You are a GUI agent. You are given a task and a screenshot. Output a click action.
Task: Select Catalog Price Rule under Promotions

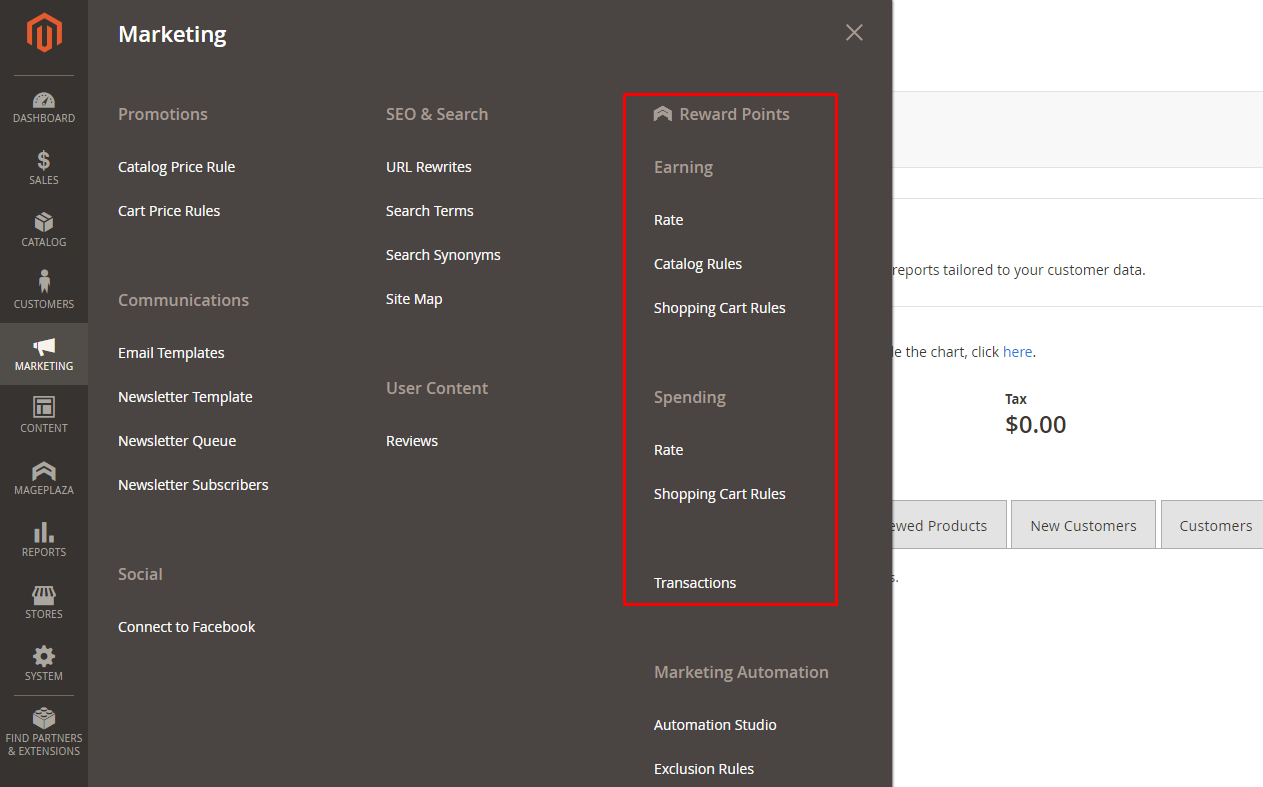[176, 167]
